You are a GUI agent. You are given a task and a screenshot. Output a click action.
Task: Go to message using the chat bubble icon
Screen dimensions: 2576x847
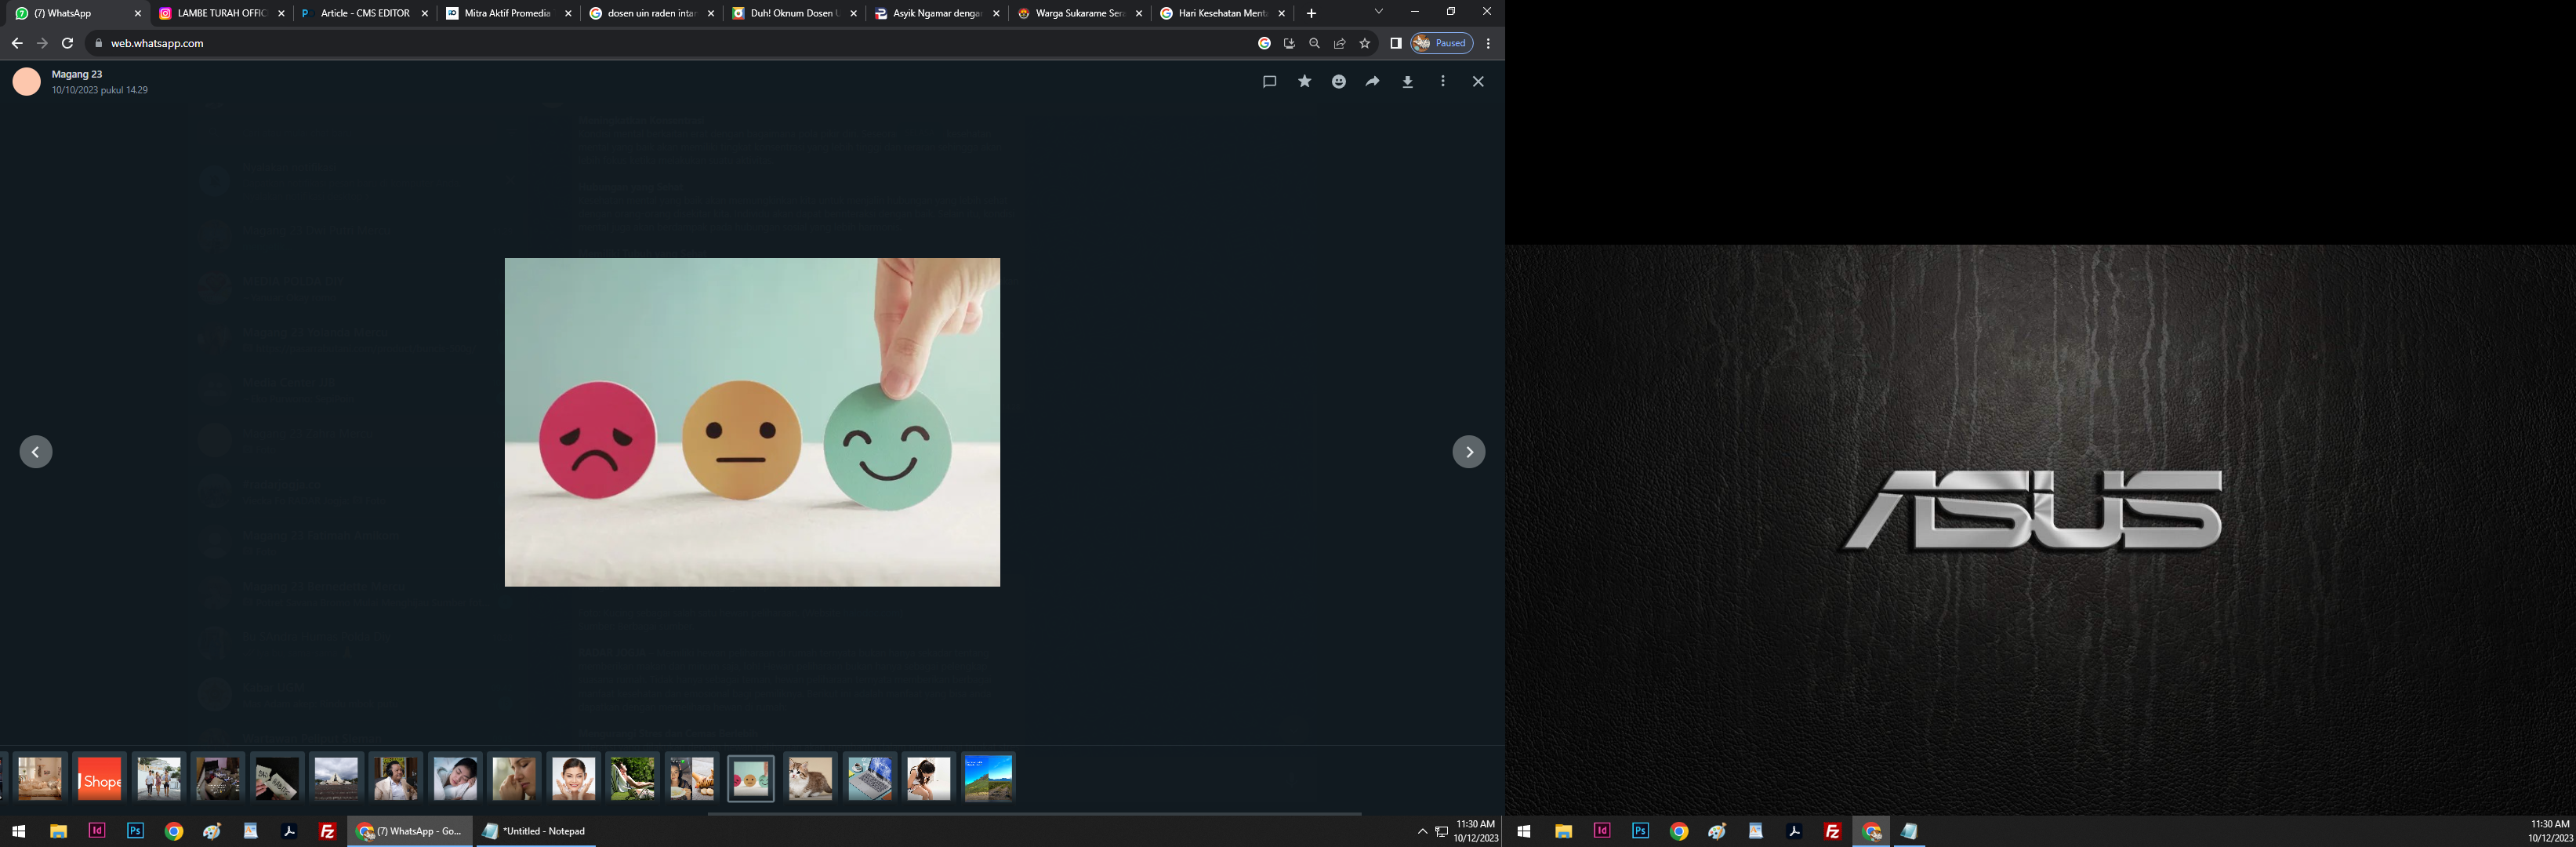point(1269,82)
